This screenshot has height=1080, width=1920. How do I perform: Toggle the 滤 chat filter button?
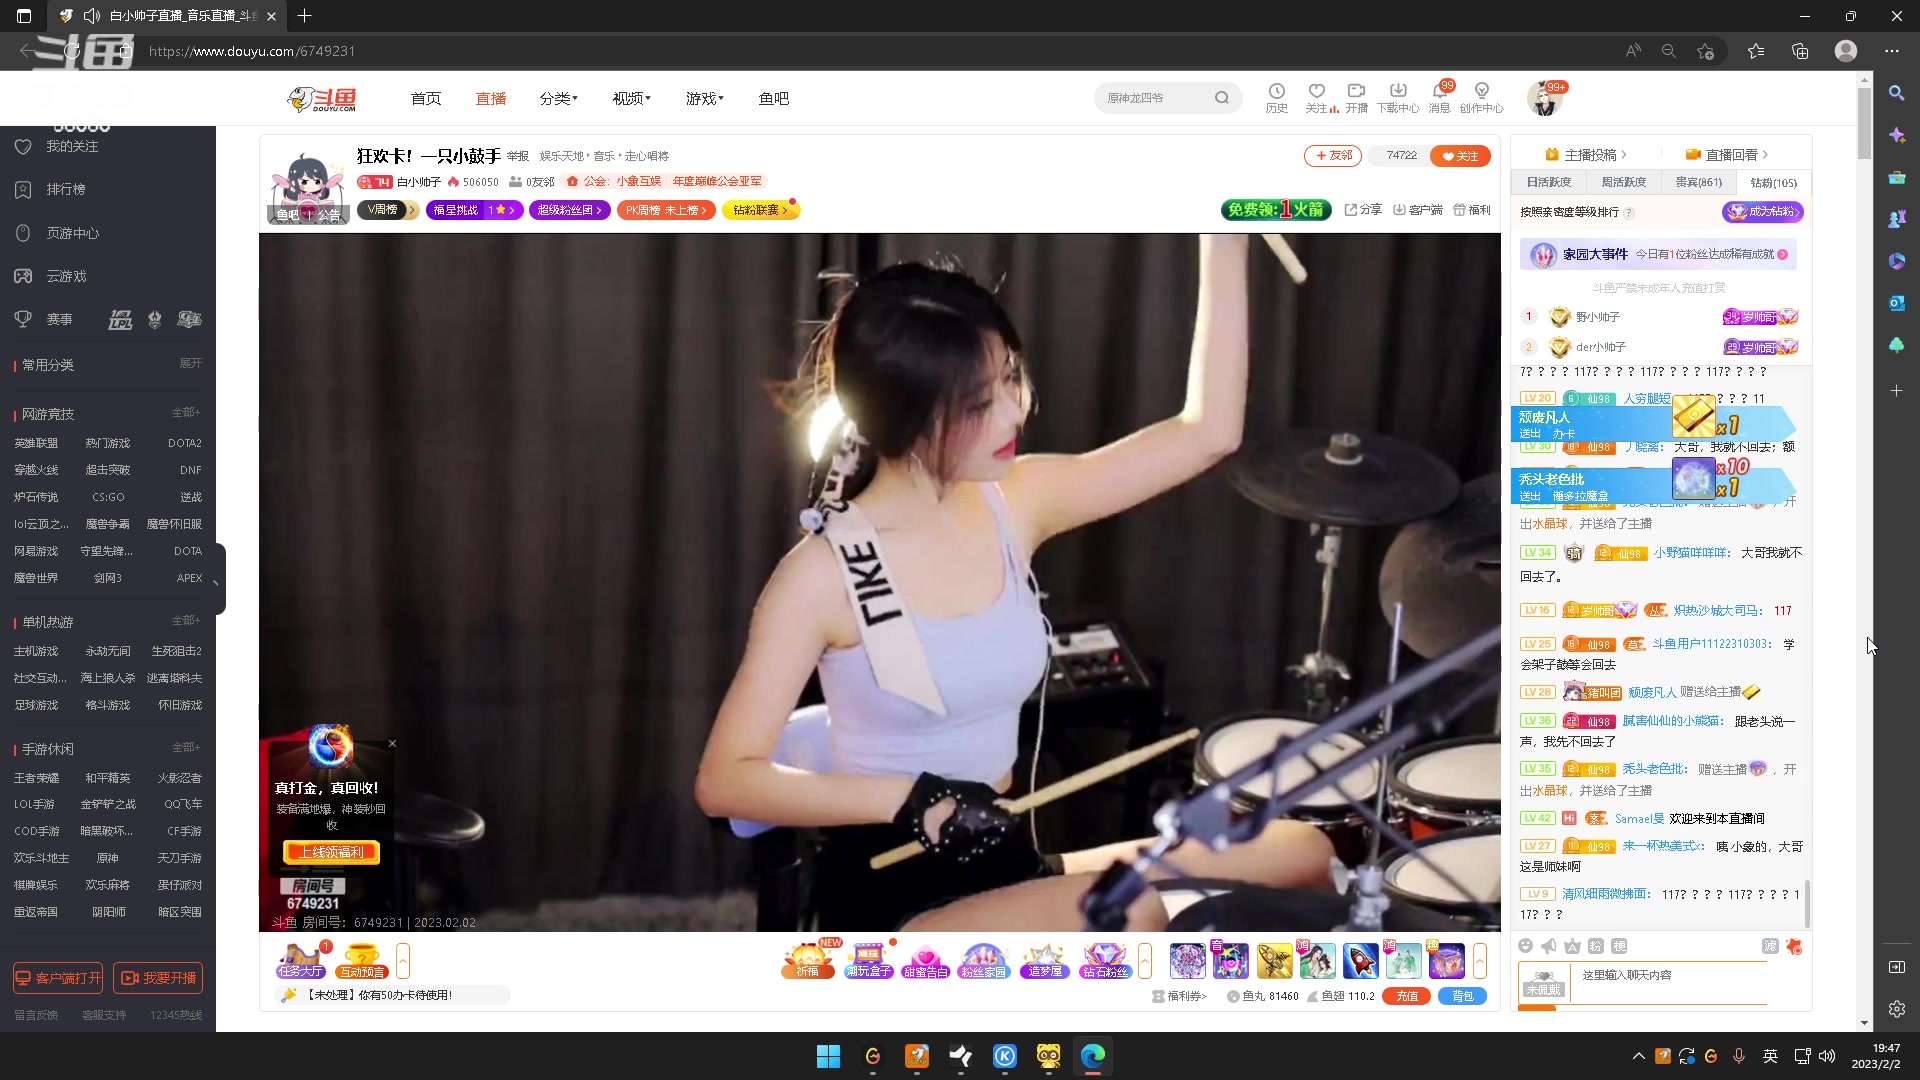pos(1769,946)
